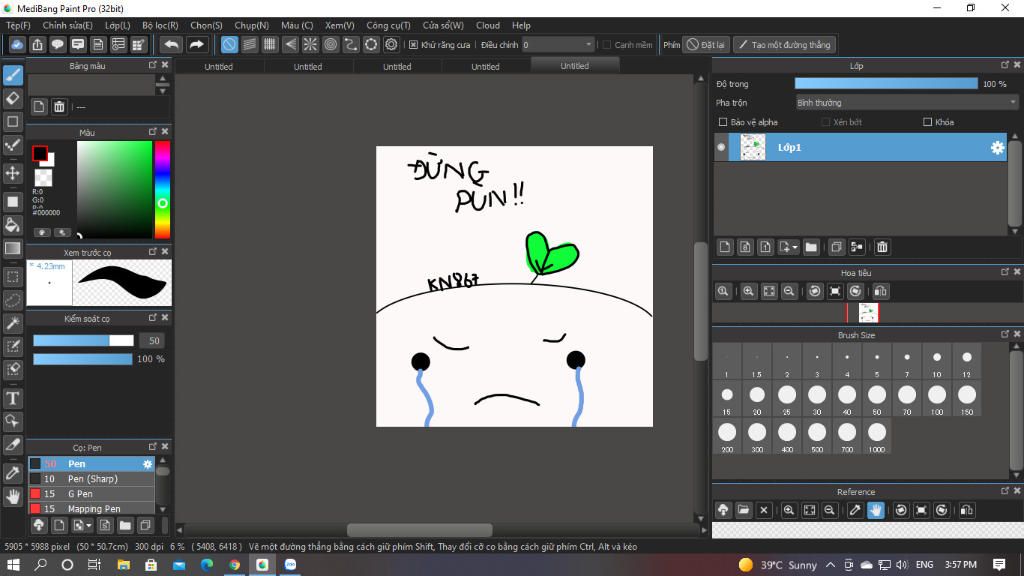The image size is (1024, 576).
Task: Enable the Bảo vệ alpha checkbox
Action: coord(723,122)
